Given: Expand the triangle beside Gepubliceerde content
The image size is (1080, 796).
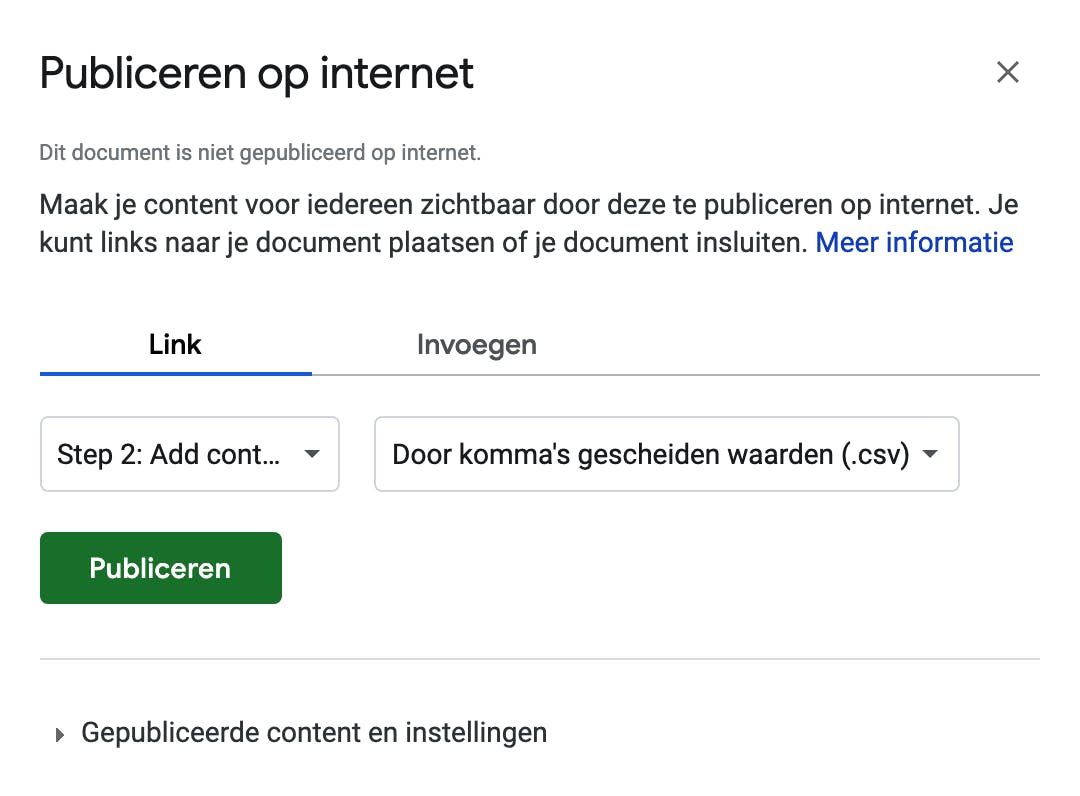Looking at the screenshot, I should click(x=60, y=735).
